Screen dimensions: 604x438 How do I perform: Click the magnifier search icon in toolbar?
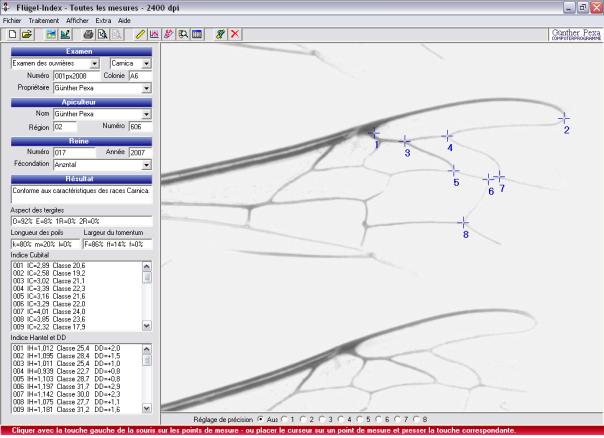pyautogui.click(x=183, y=34)
